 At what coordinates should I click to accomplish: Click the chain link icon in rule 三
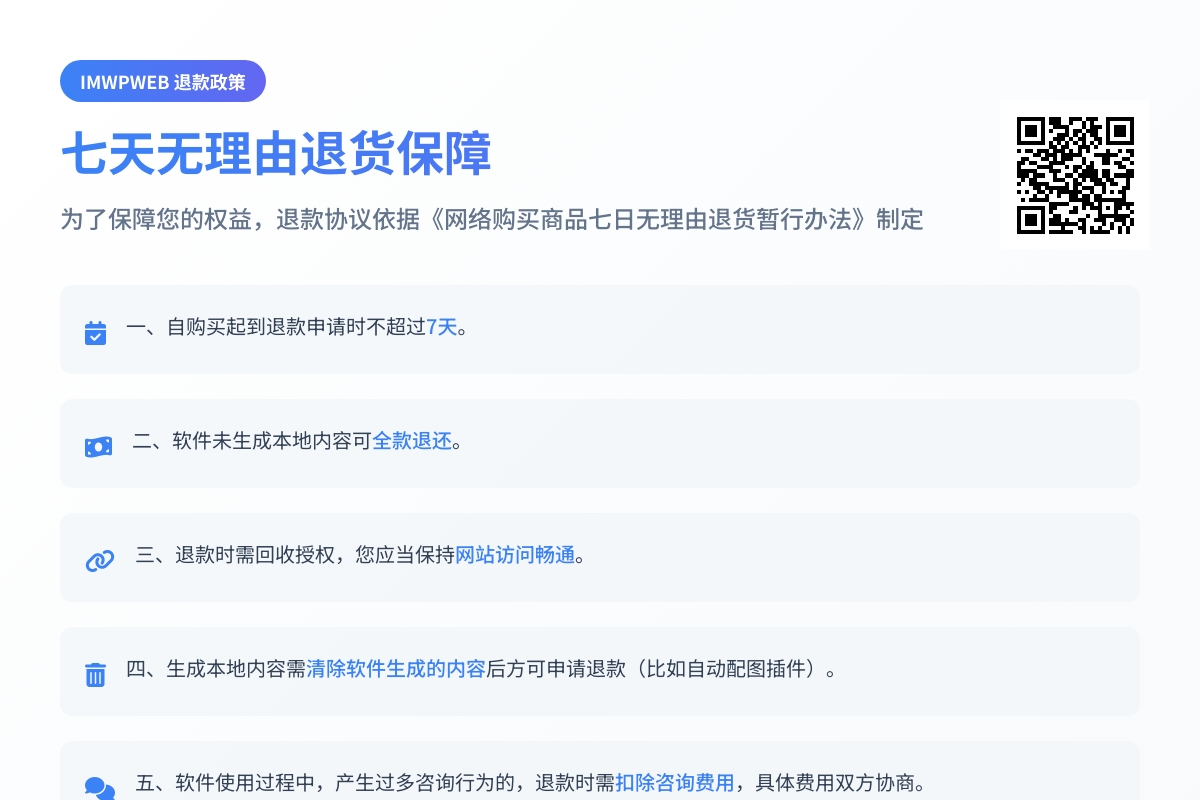(99, 560)
